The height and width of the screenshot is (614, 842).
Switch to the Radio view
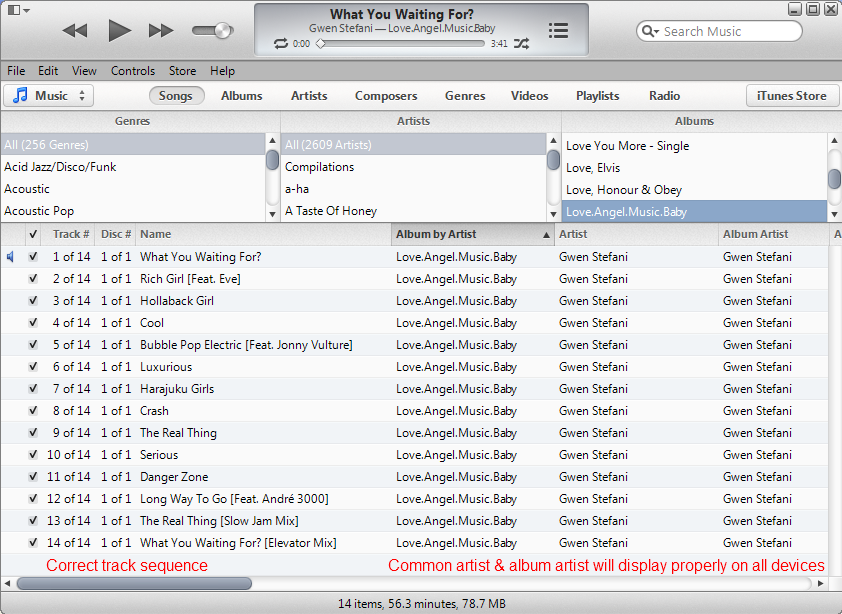pyautogui.click(x=664, y=96)
